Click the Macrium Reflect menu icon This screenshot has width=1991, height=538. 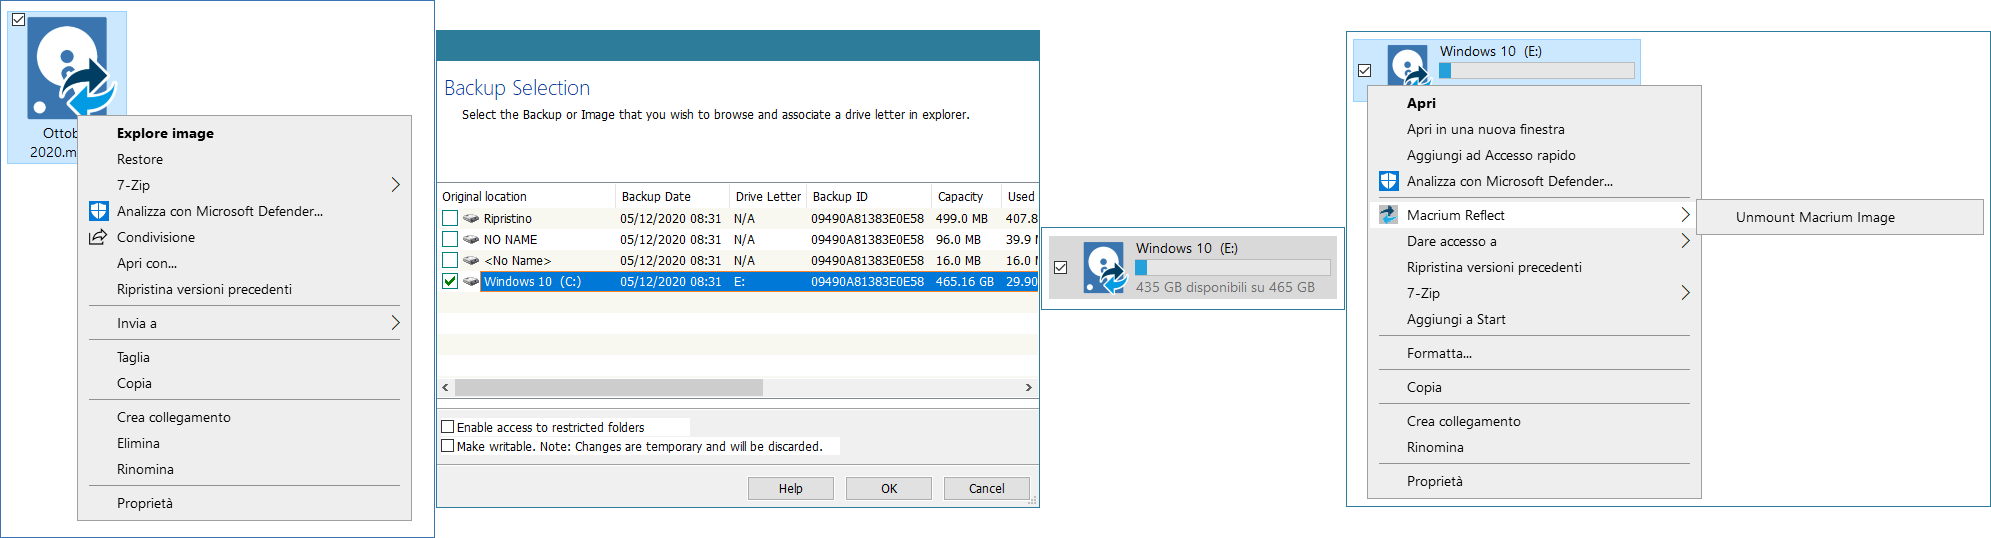1388,215
